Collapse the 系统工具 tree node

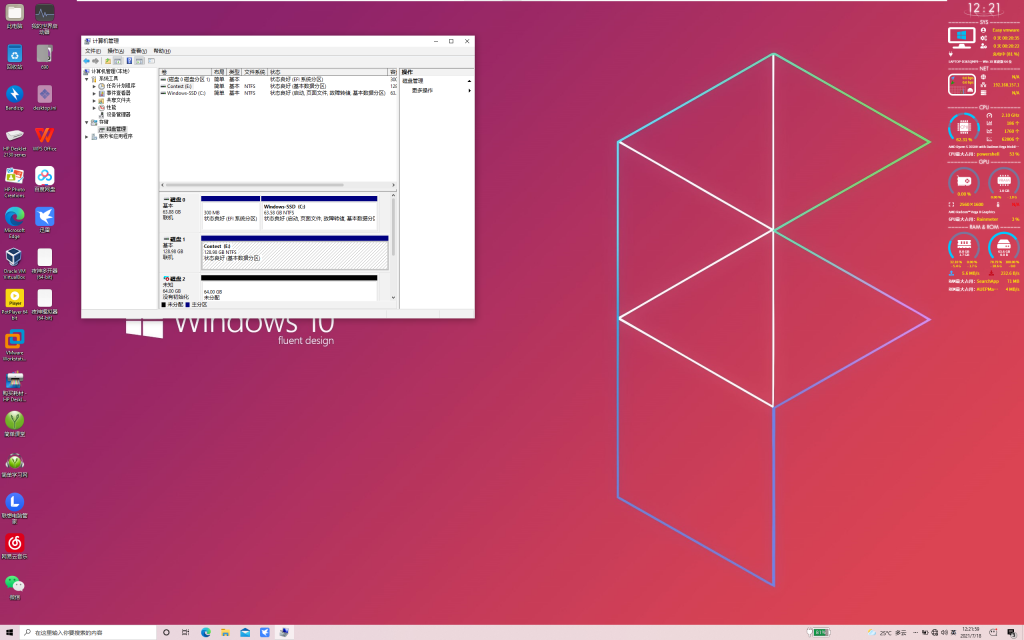click(x=87, y=78)
